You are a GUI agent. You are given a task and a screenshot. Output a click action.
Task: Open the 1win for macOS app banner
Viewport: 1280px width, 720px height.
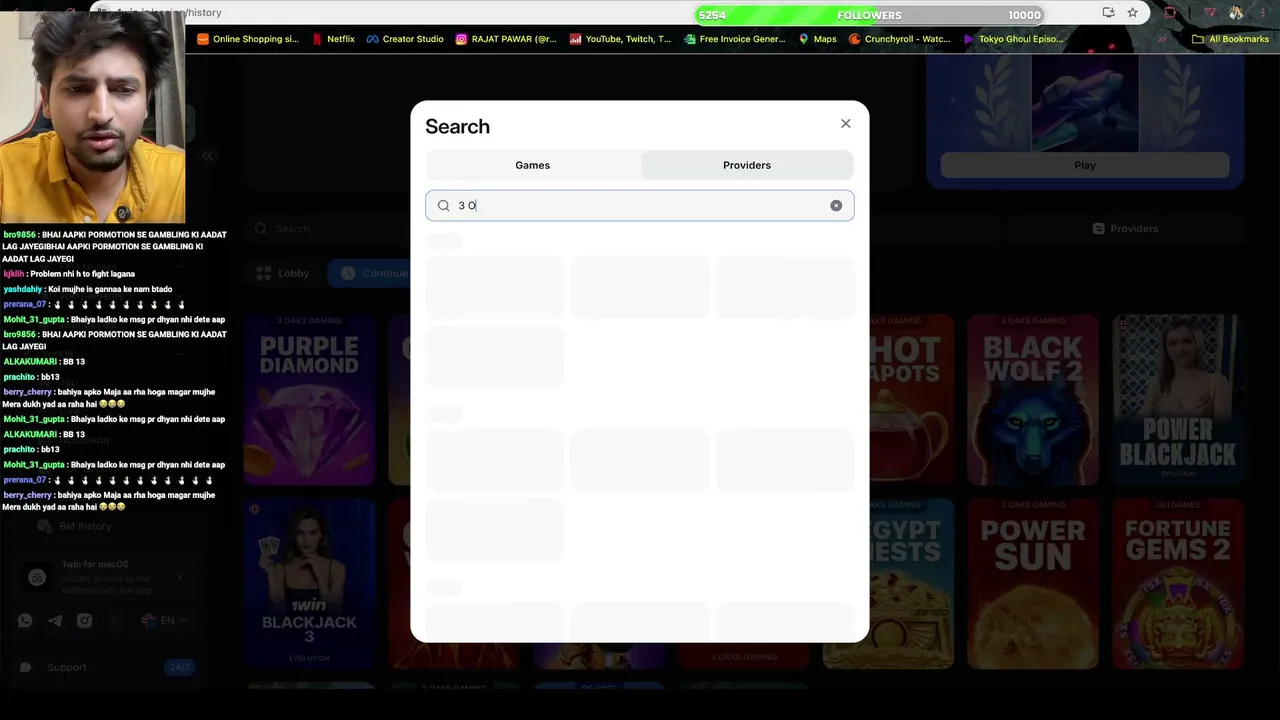coord(106,577)
